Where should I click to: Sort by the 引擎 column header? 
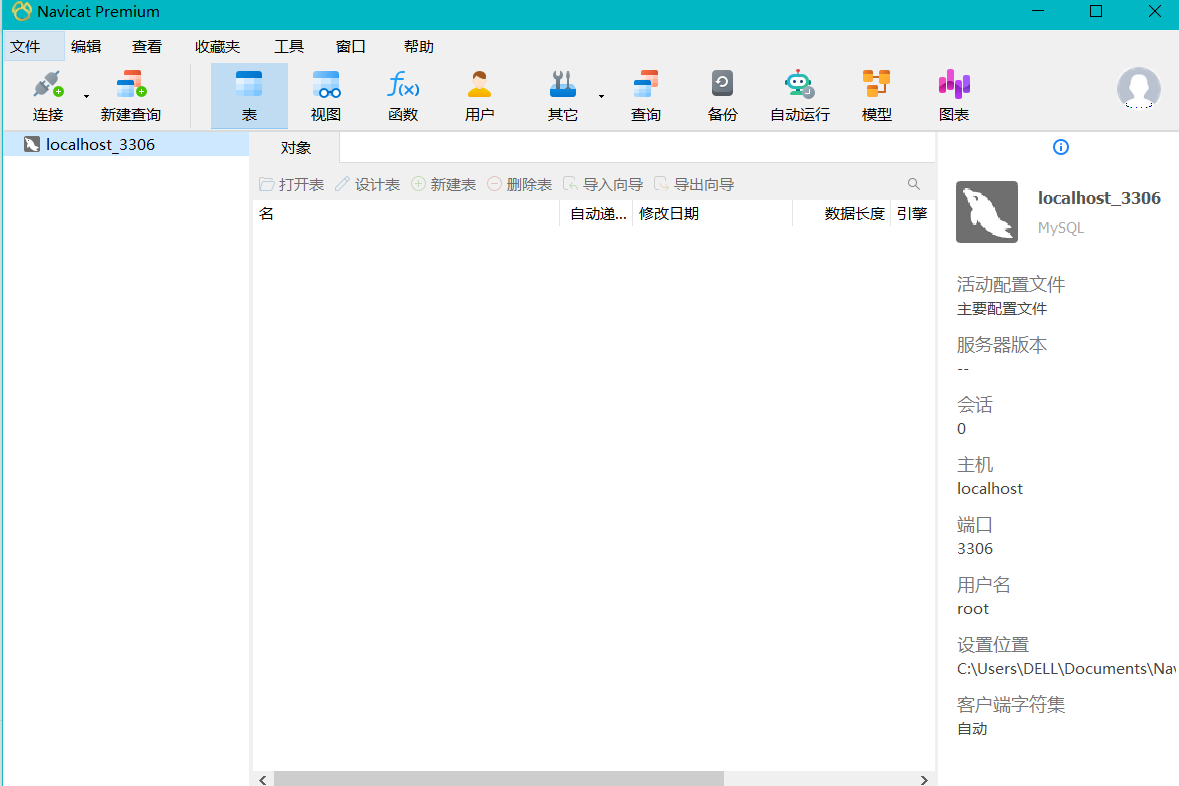(x=913, y=214)
